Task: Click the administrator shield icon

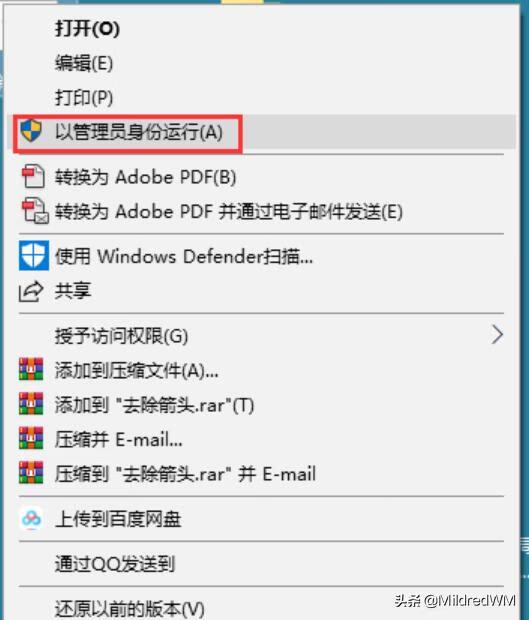Action: [x=31, y=131]
